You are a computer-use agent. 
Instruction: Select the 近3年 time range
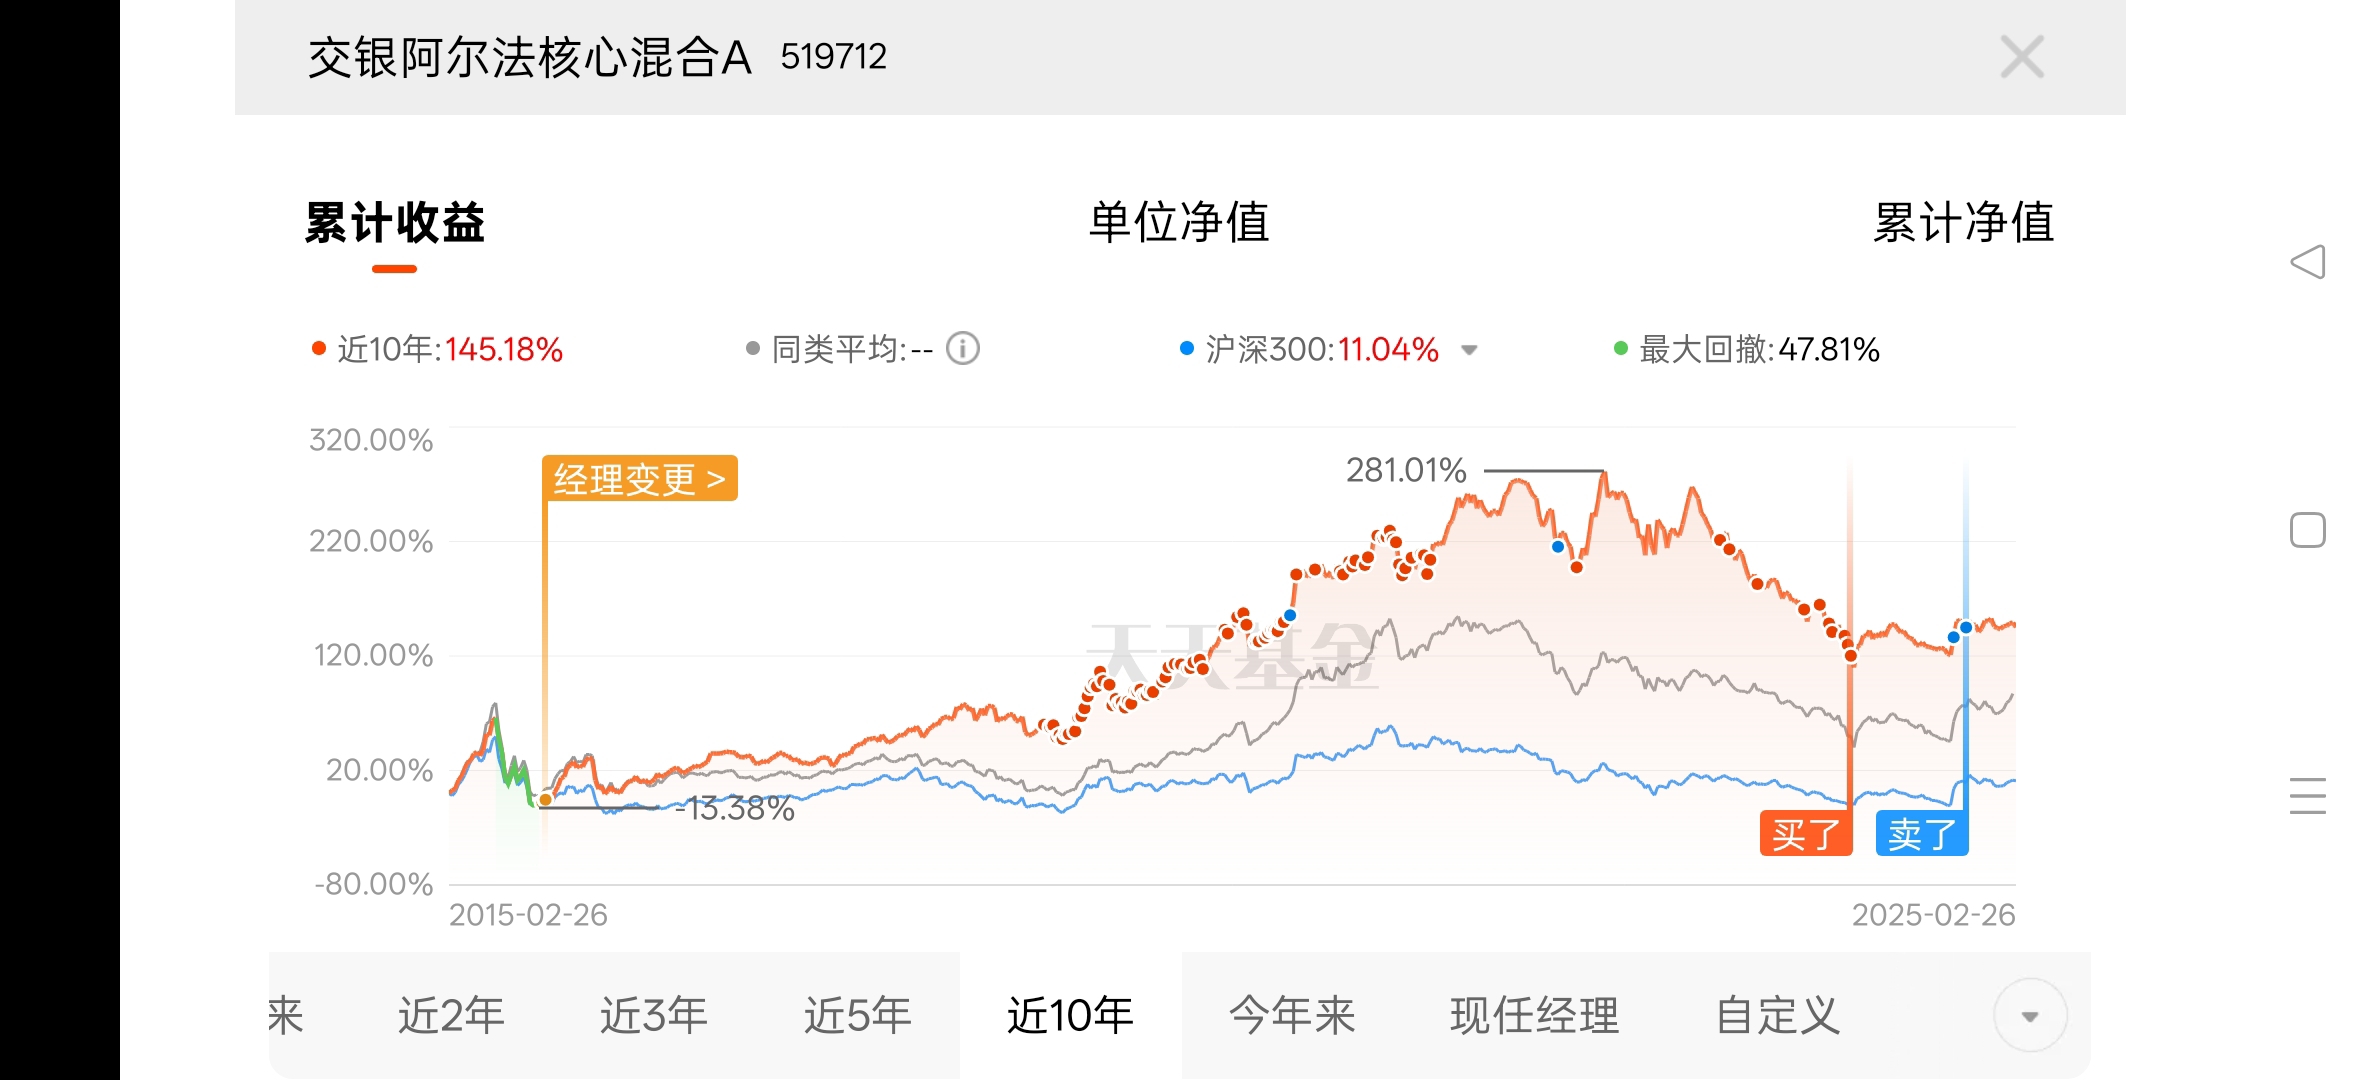[x=653, y=1016]
